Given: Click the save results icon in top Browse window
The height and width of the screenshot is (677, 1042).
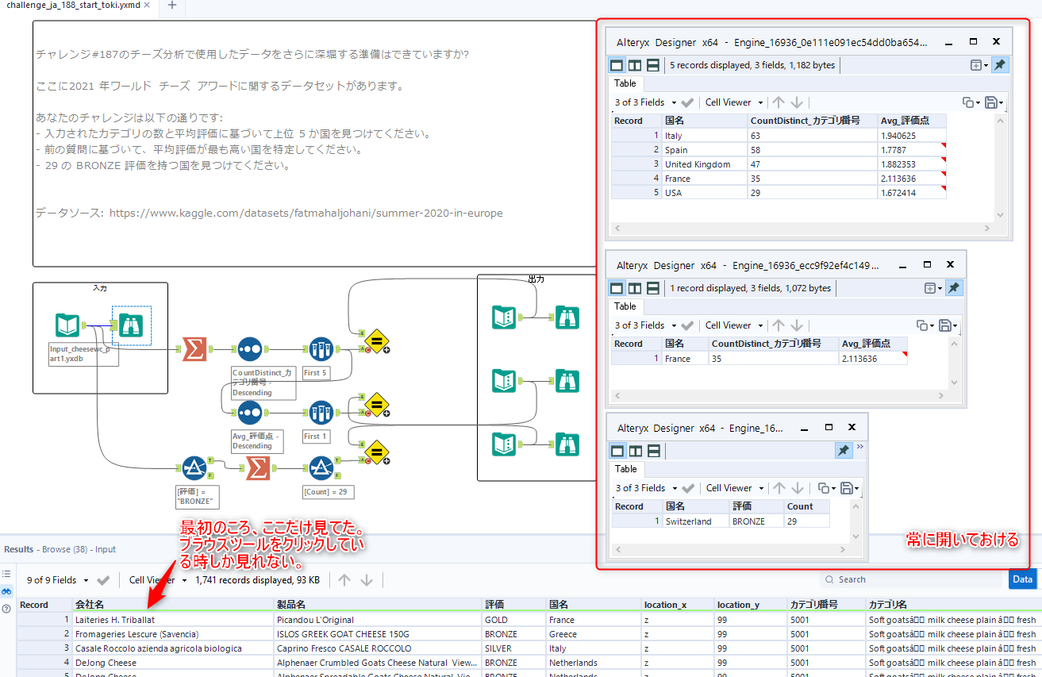Looking at the screenshot, I should pyautogui.click(x=991, y=101).
